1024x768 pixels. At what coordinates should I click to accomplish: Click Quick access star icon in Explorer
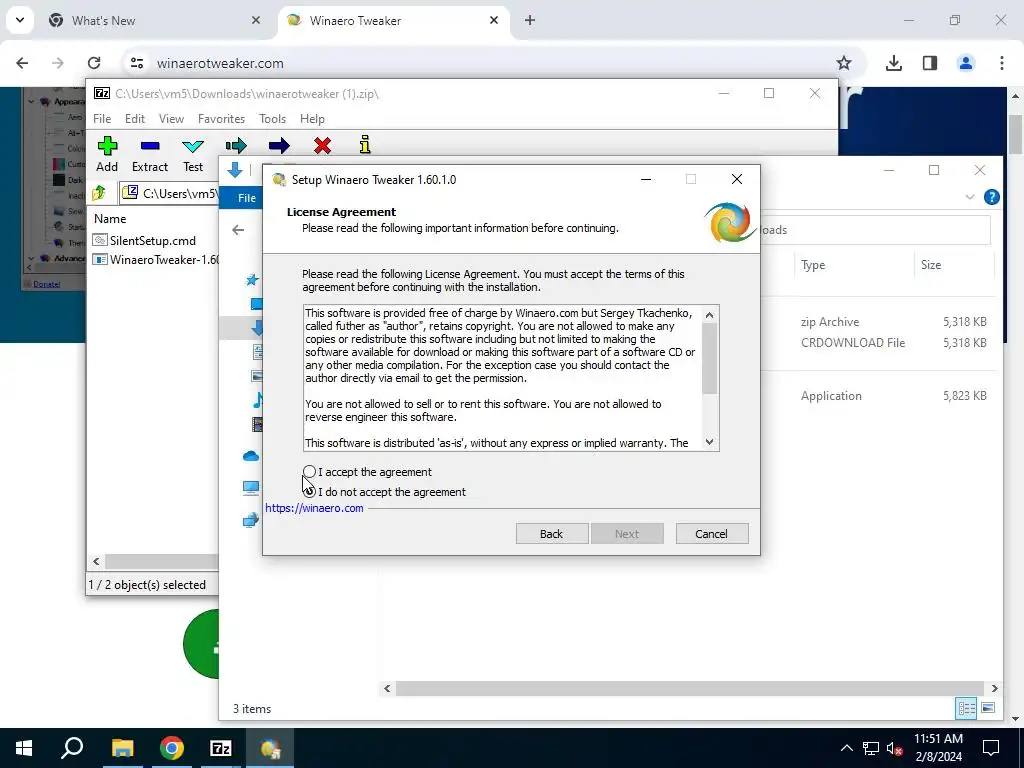coord(251,281)
